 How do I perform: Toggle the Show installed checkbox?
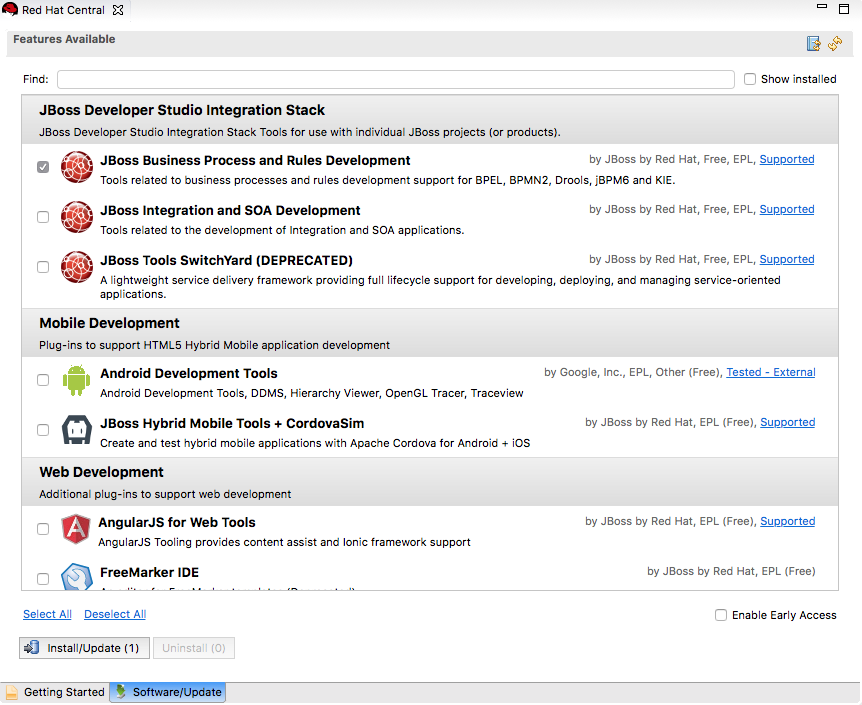(750, 79)
